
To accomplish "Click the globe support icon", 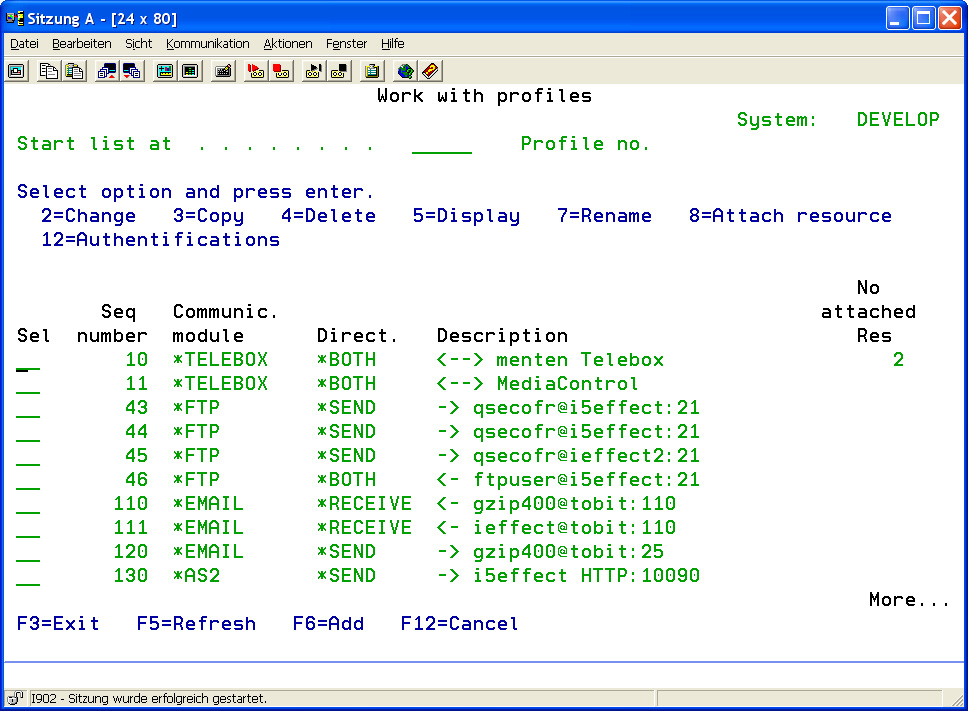I will click(x=405, y=71).
